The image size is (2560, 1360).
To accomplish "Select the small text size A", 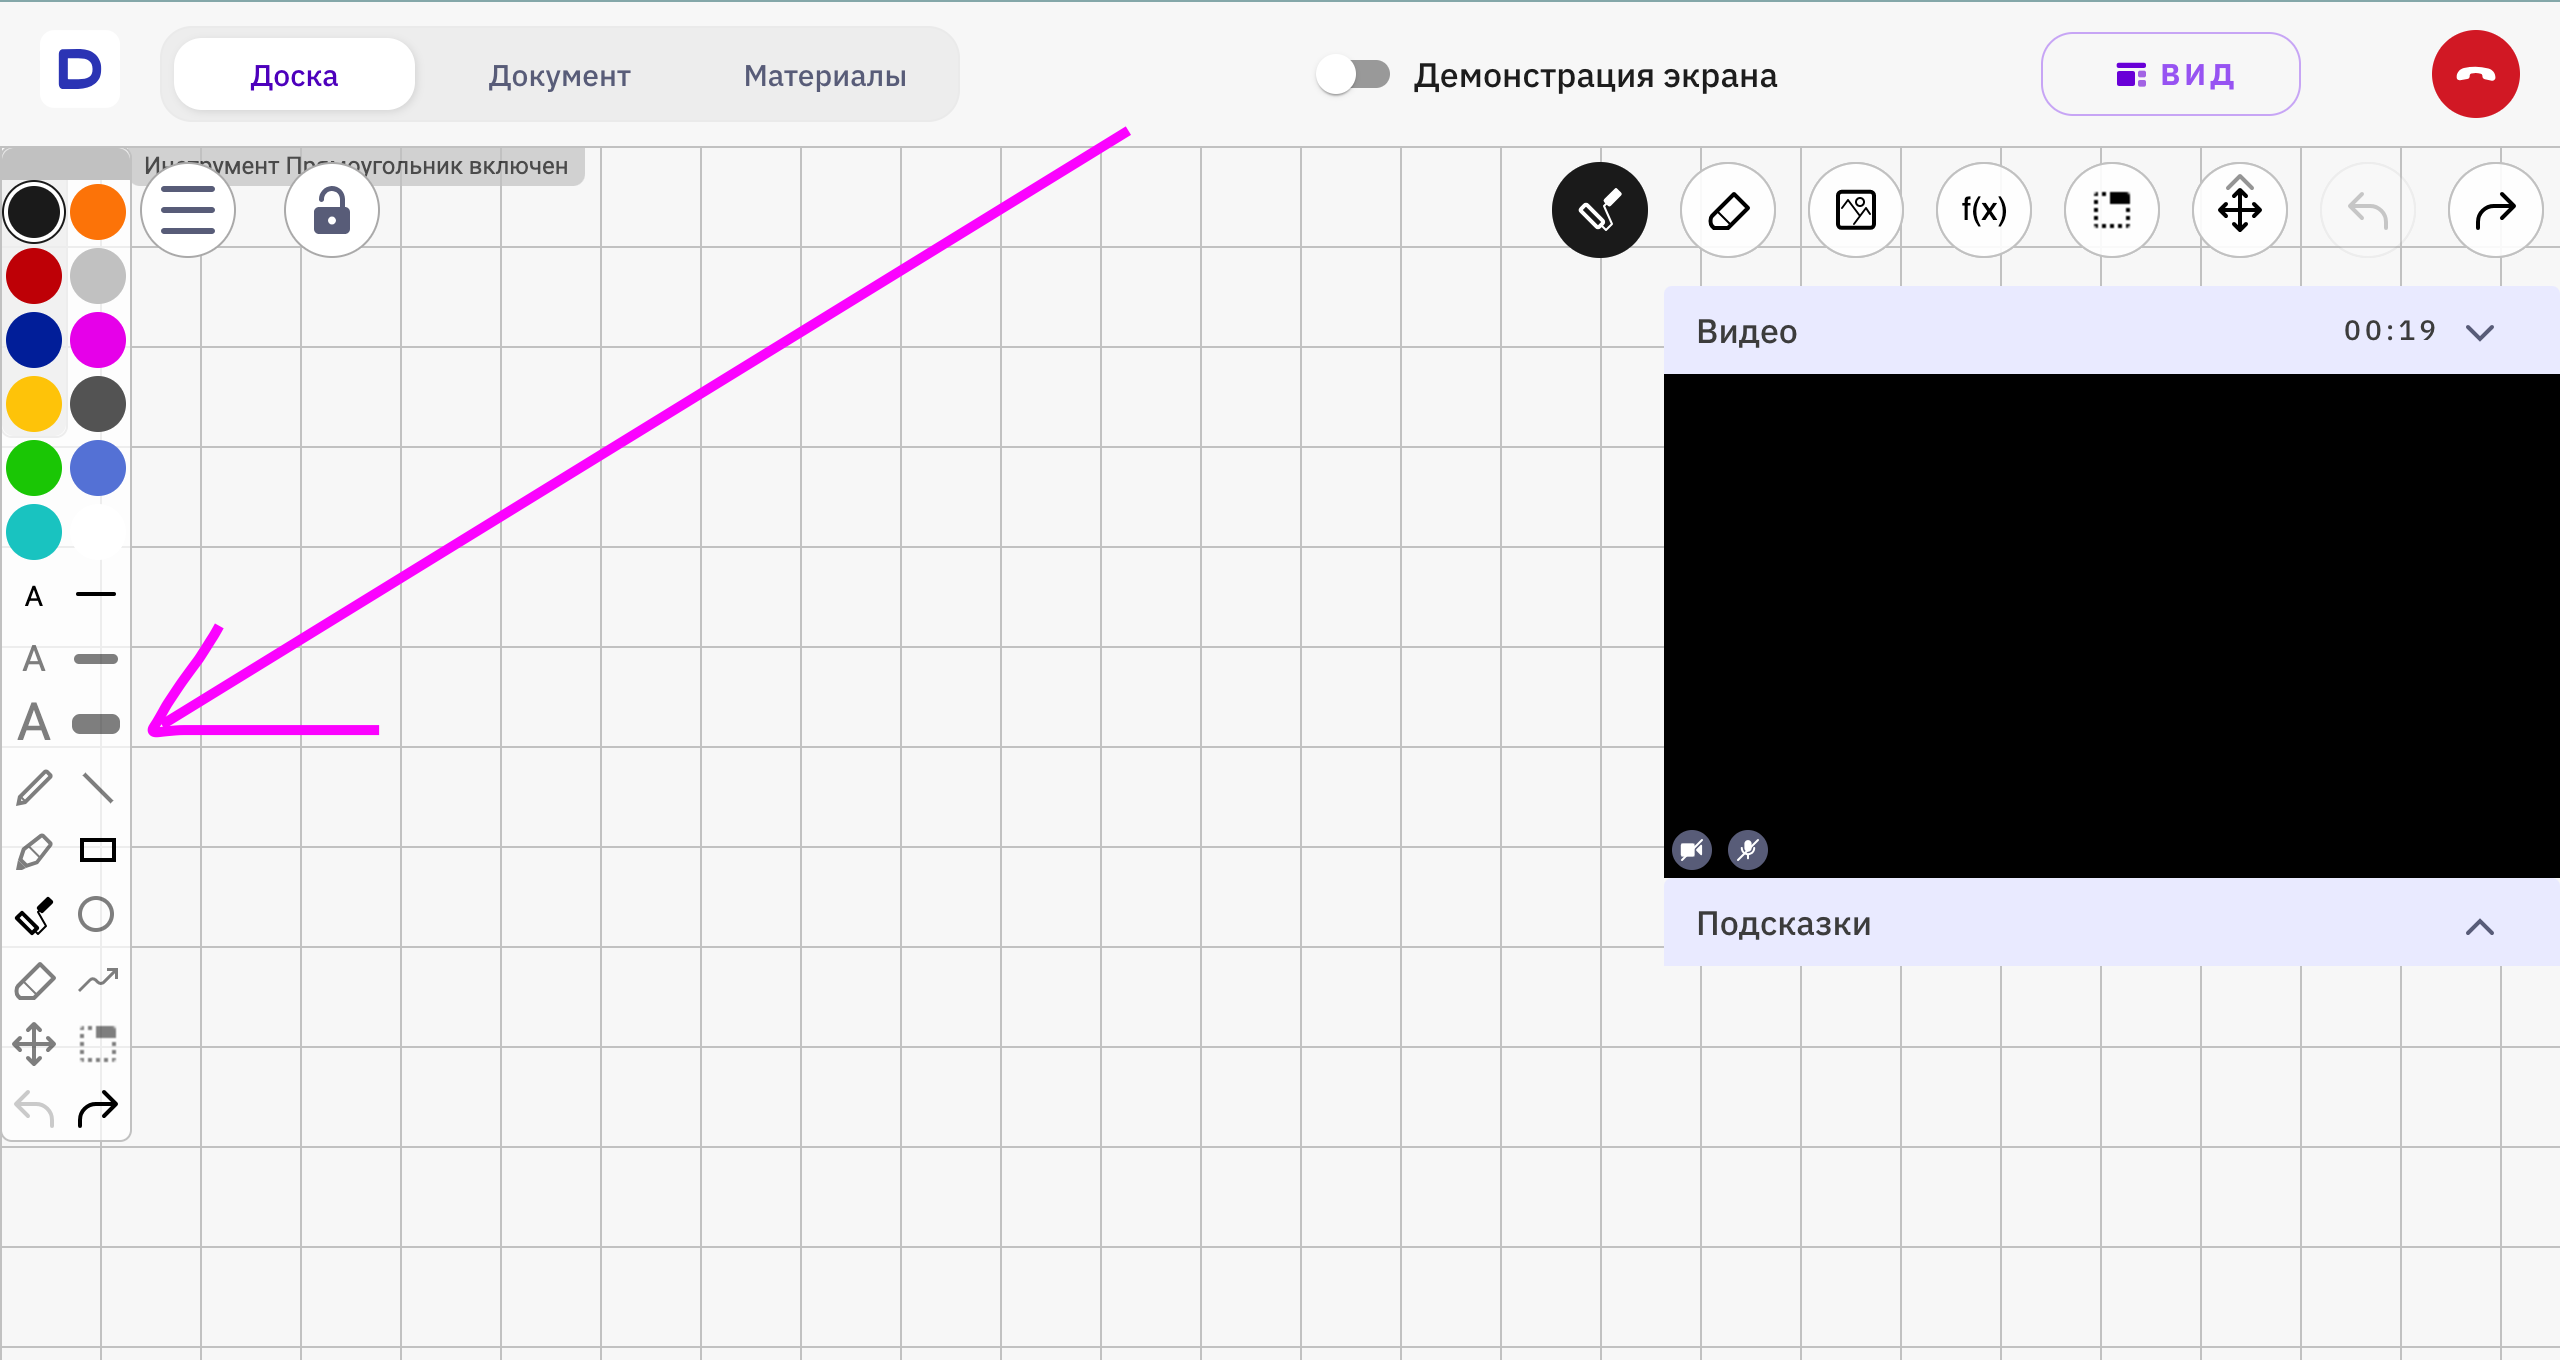I will (x=34, y=597).
